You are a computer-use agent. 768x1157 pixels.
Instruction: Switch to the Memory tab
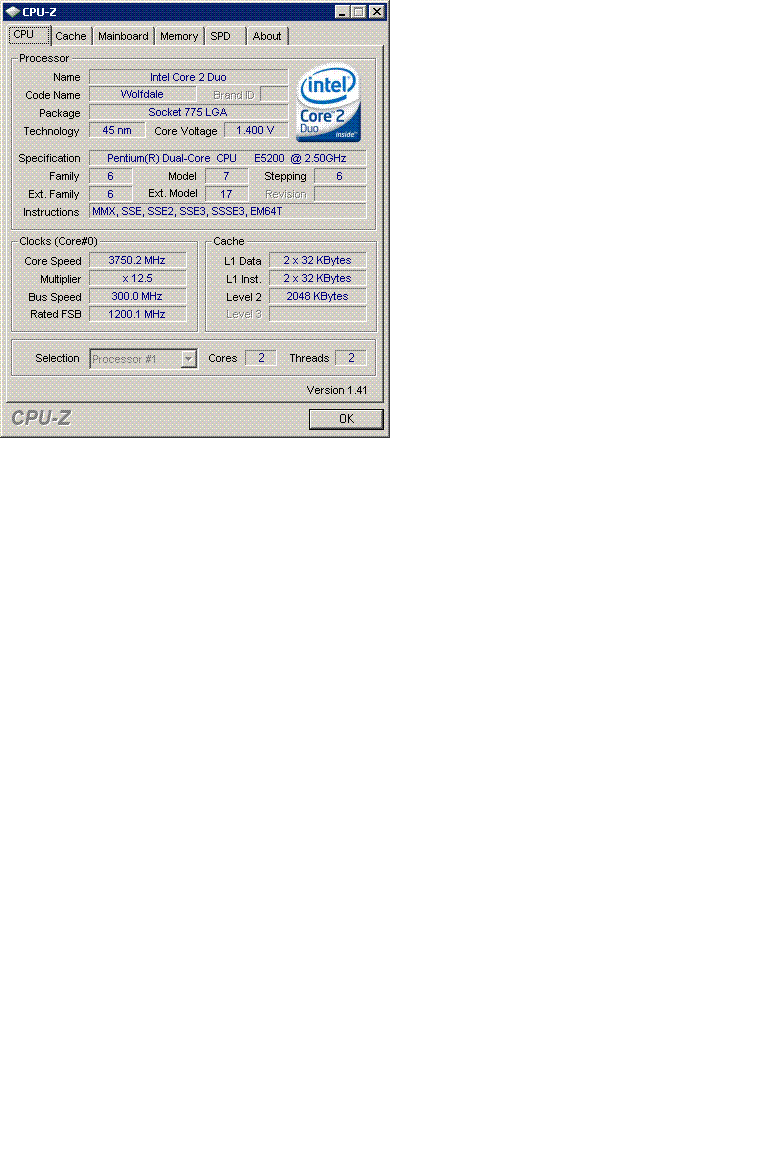click(x=179, y=36)
